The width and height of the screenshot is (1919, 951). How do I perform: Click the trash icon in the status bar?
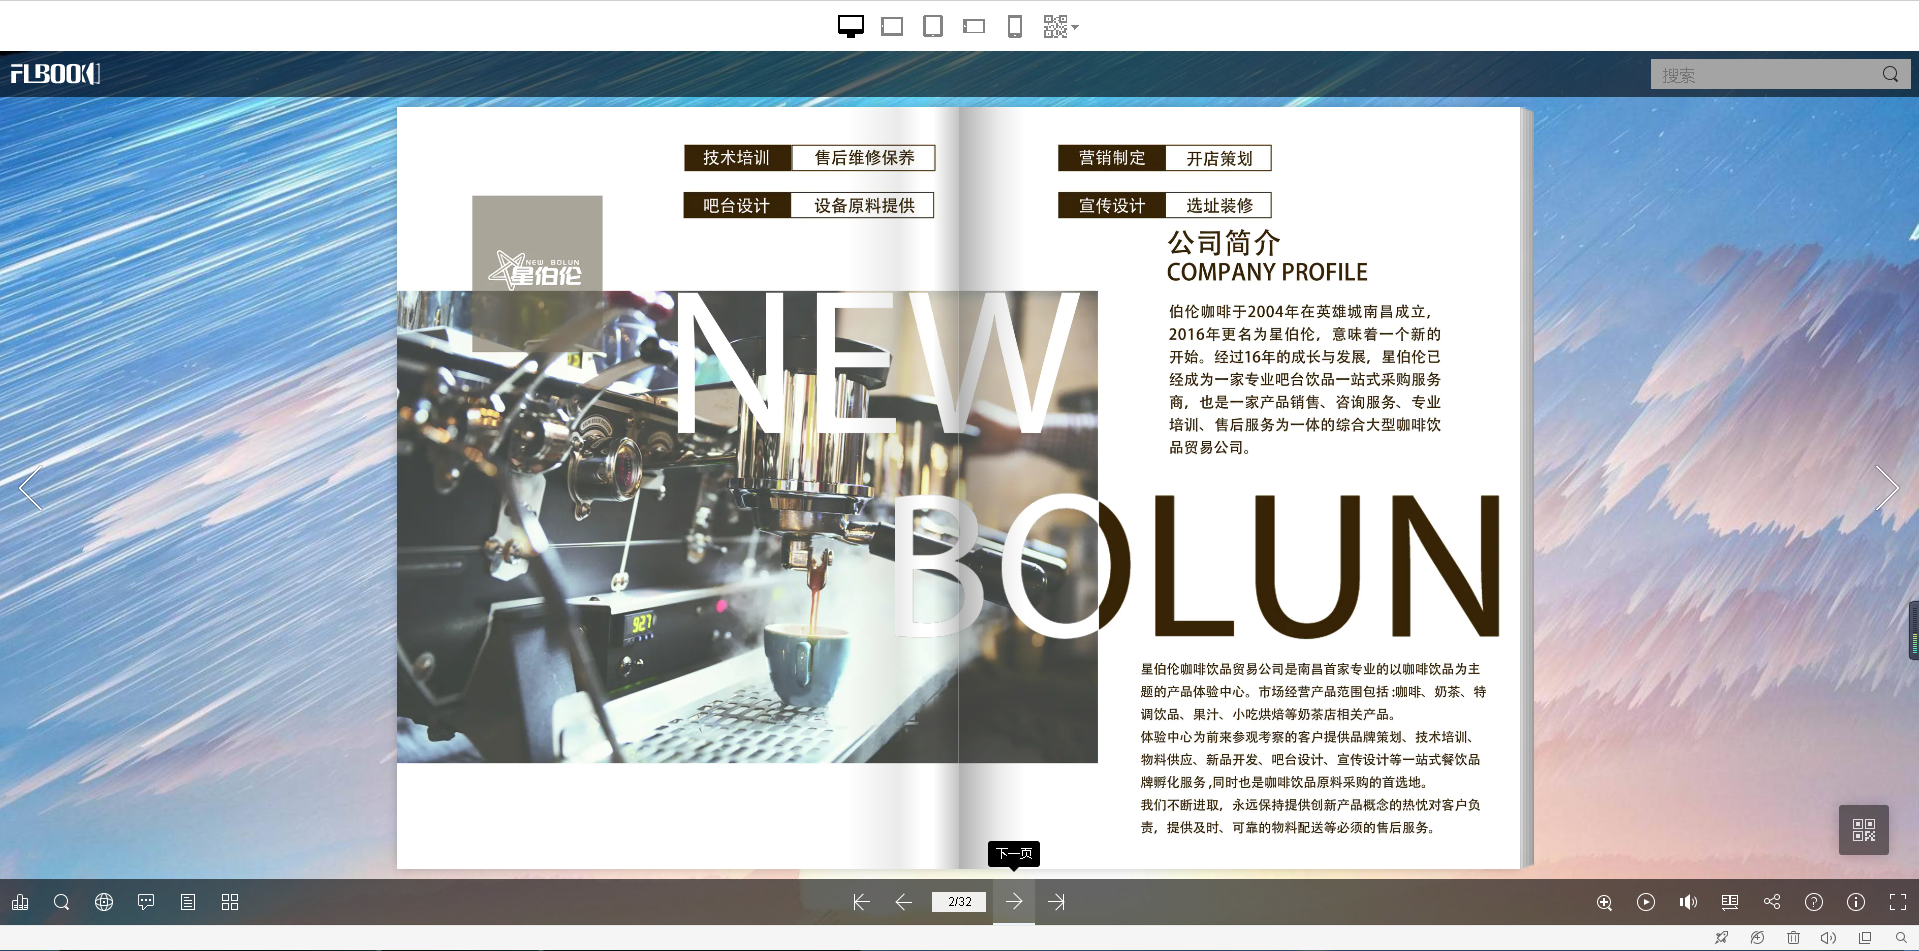pyautogui.click(x=1793, y=938)
